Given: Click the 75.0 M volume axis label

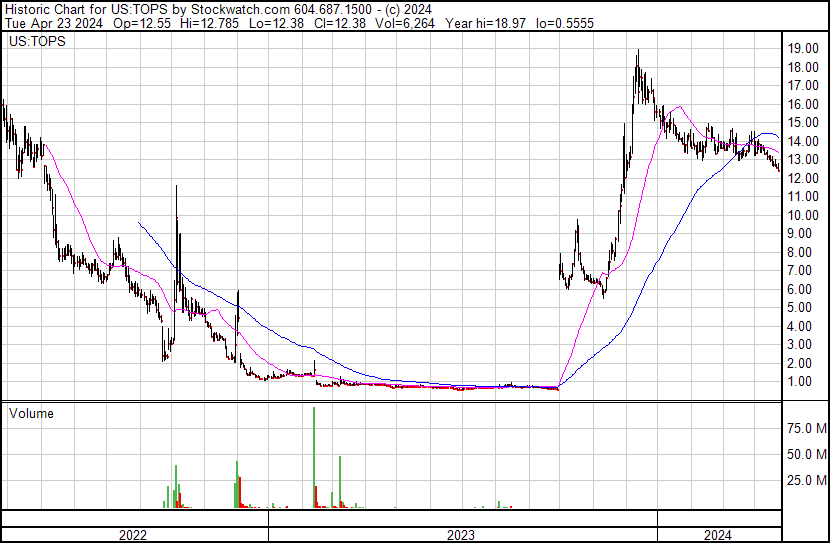Looking at the screenshot, I should tap(805, 428).
